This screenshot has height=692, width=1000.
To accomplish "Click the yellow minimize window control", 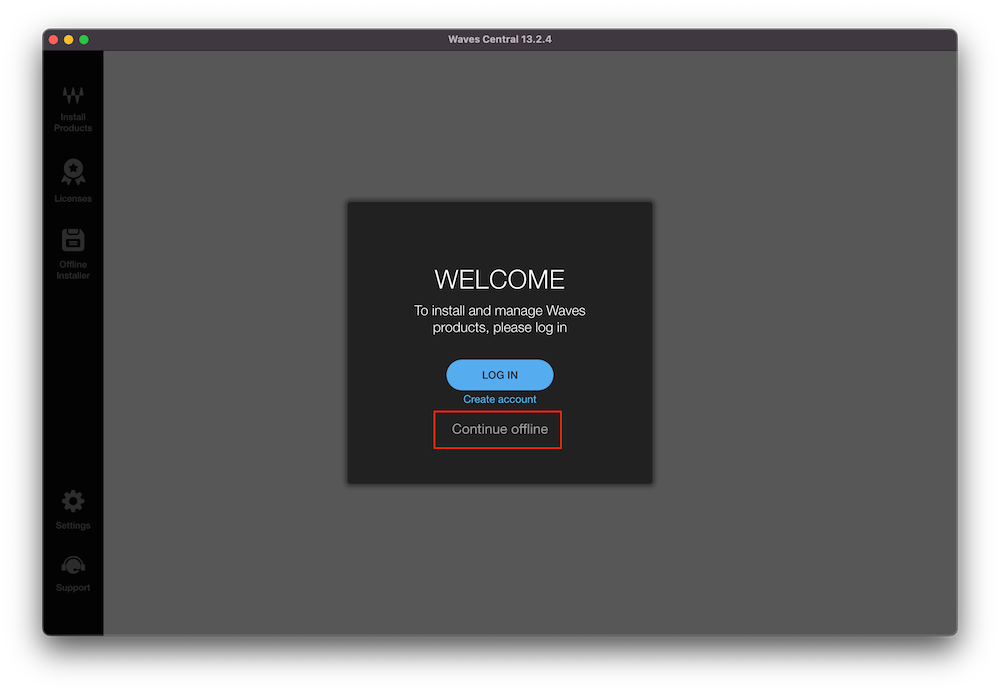I will tap(68, 39).
